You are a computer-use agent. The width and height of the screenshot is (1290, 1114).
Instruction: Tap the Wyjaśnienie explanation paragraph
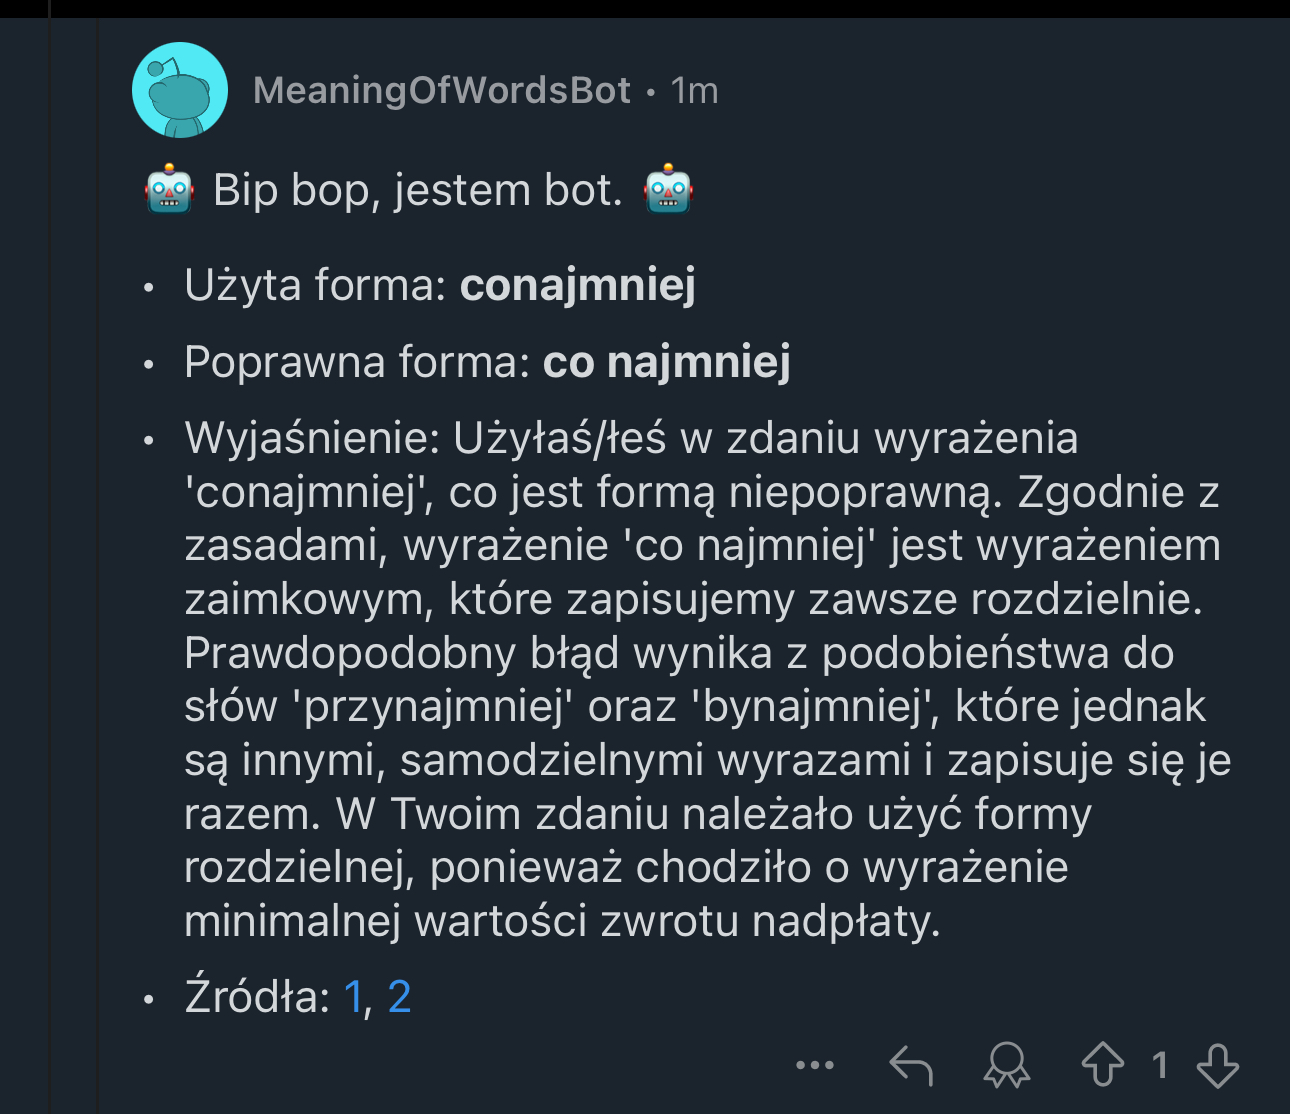(x=700, y=680)
